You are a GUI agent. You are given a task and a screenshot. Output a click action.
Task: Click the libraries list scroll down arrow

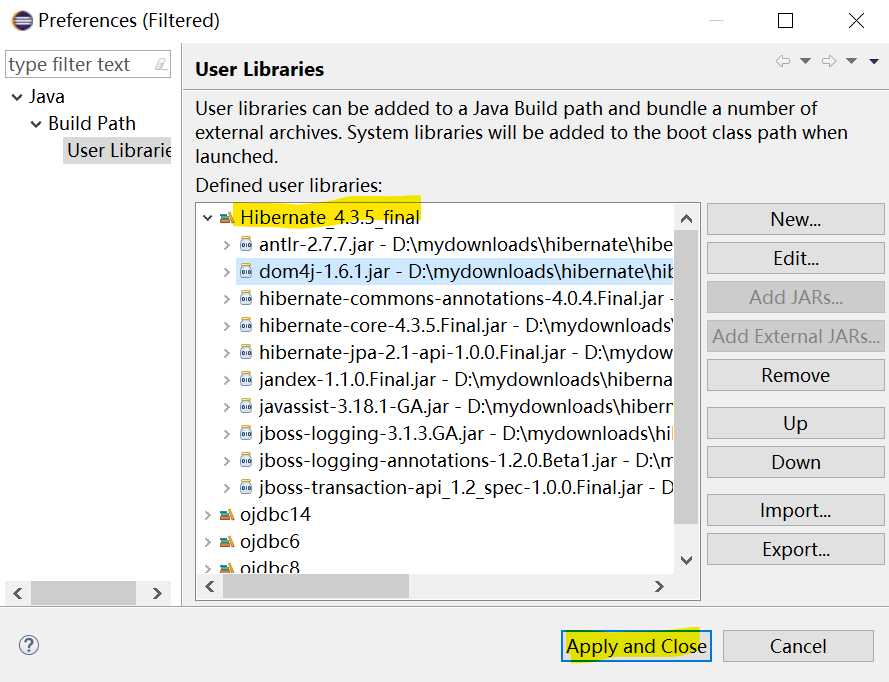pyautogui.click(x=687, y=561)
